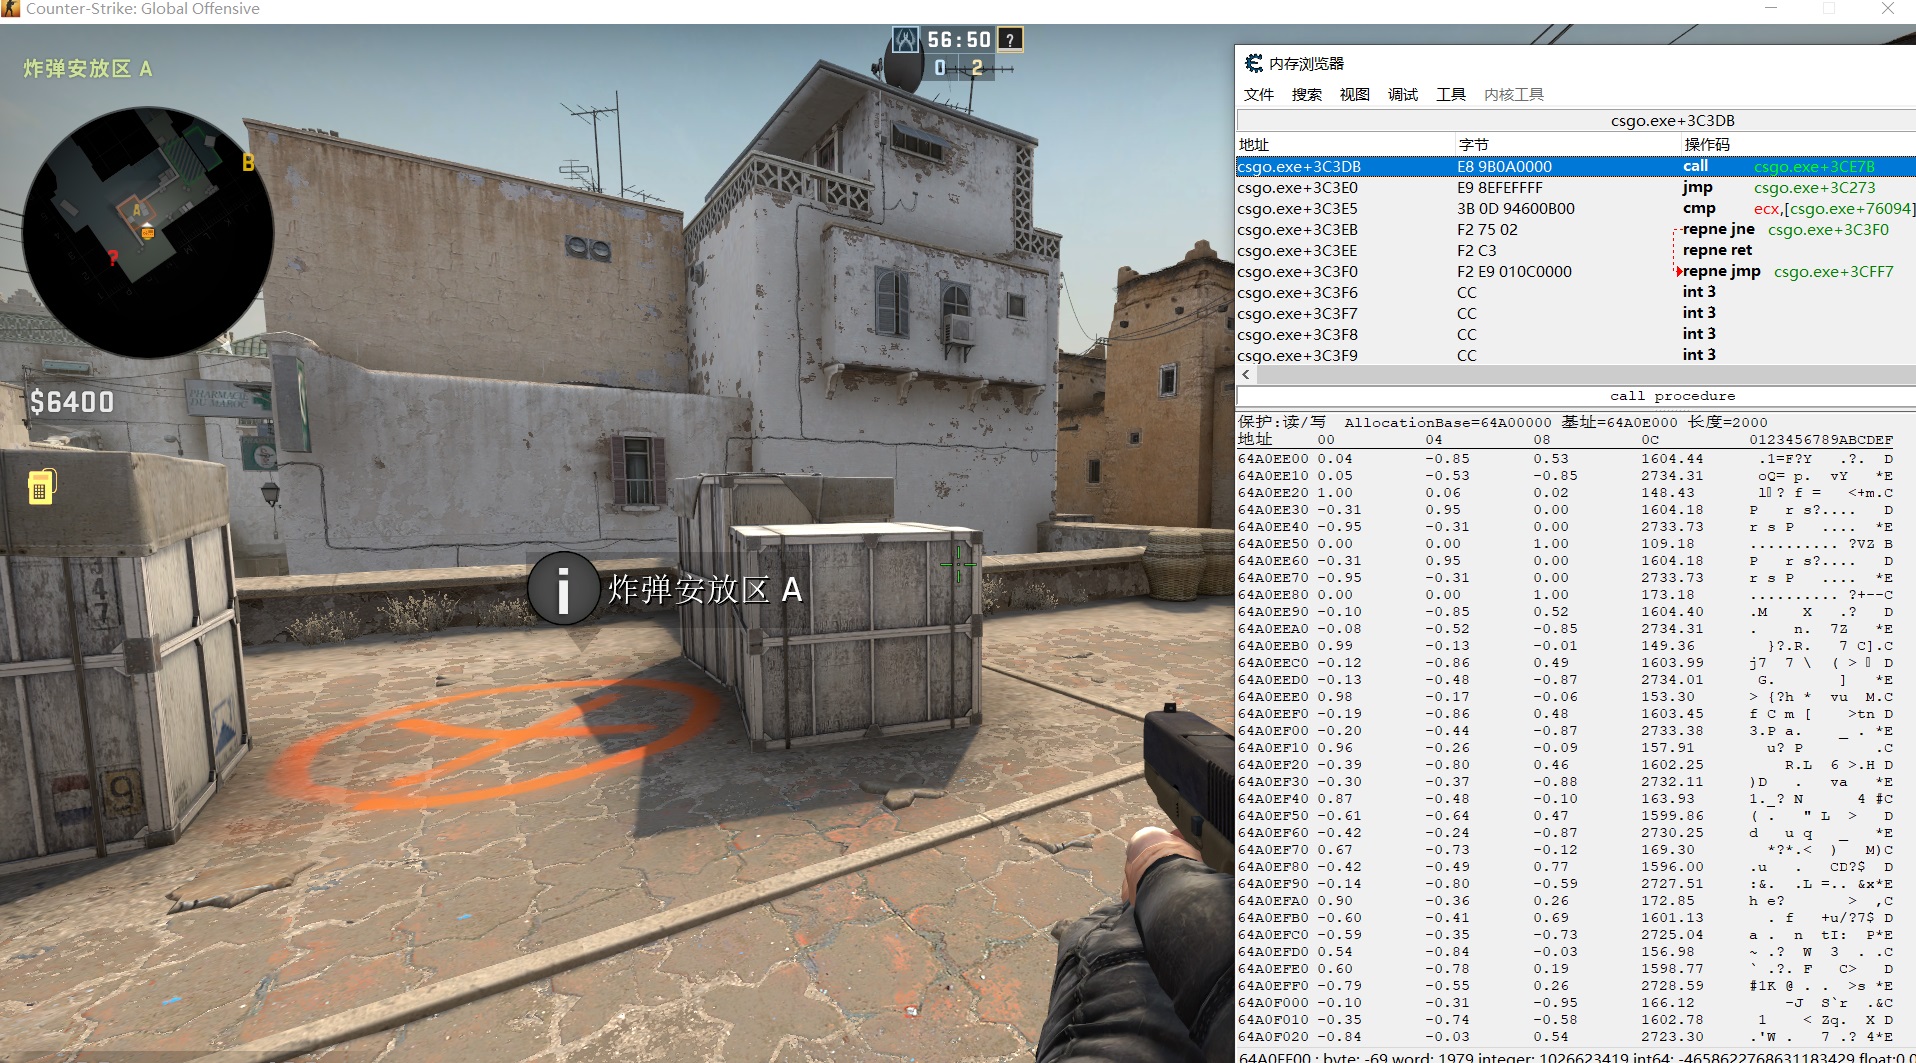Image resolution: width=1916 pixels, height=1063 pixels.
Task: Click hex dump row 64A0EE00
Action: (x=1566, y=459)
